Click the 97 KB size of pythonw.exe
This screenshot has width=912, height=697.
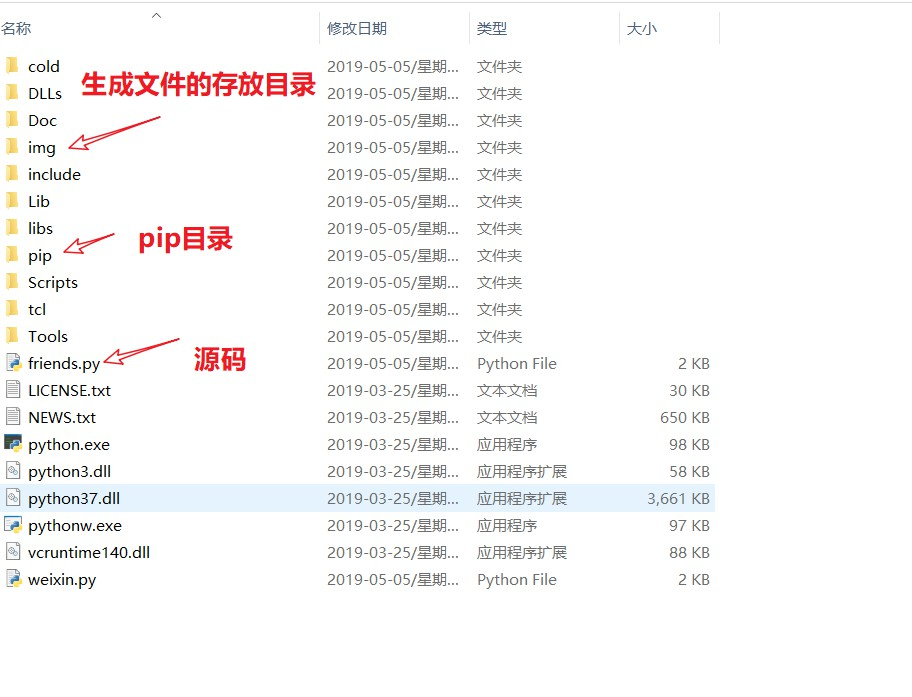[x=689, y=526]
